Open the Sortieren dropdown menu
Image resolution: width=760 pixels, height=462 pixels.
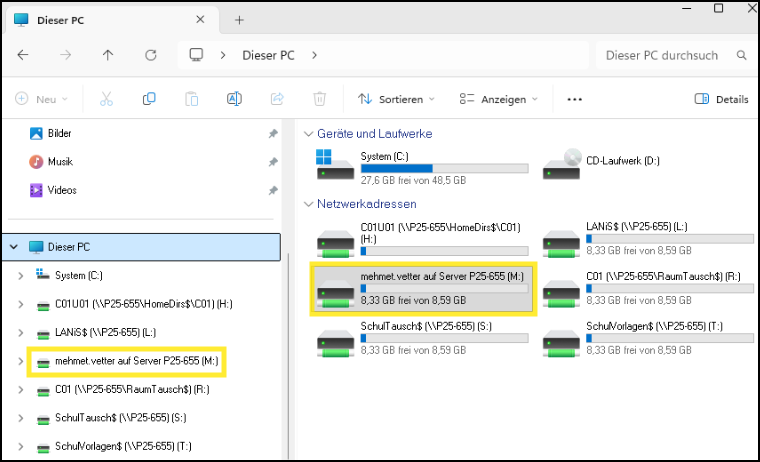point(396,99)
